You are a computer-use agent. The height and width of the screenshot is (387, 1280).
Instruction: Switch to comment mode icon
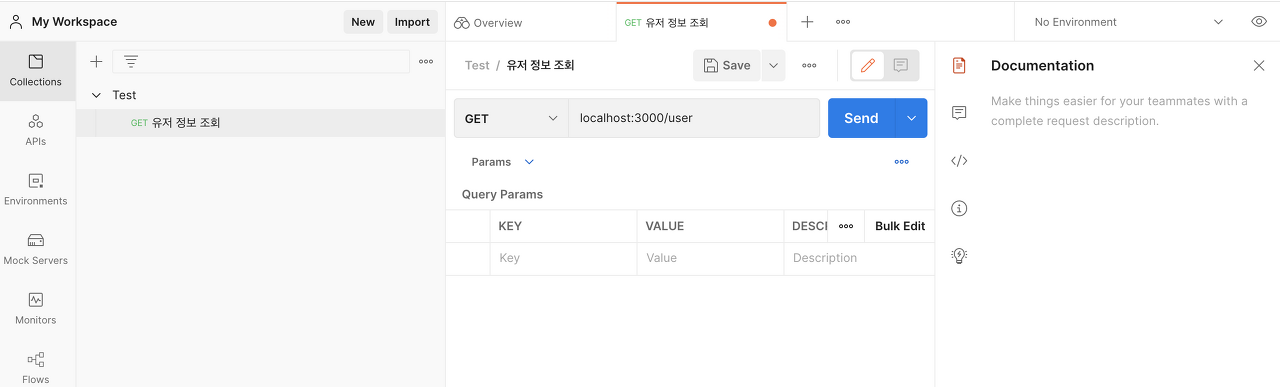coord(901,65)
